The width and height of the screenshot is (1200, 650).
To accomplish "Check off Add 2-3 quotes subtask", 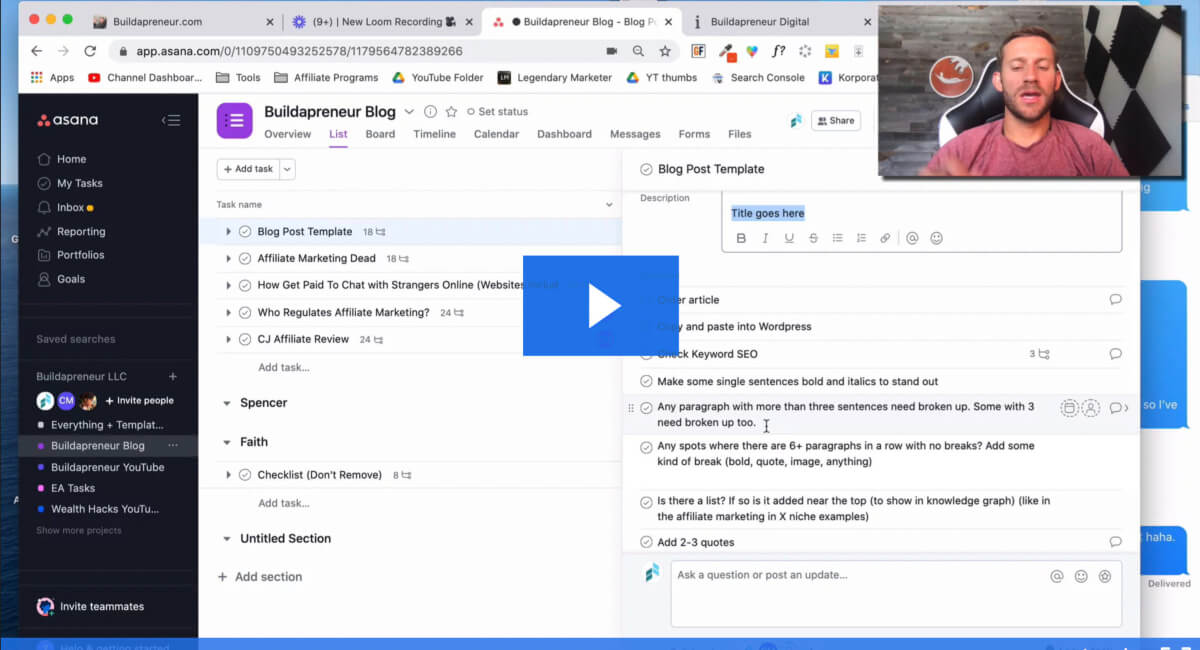I will click(x=646, y=542).
